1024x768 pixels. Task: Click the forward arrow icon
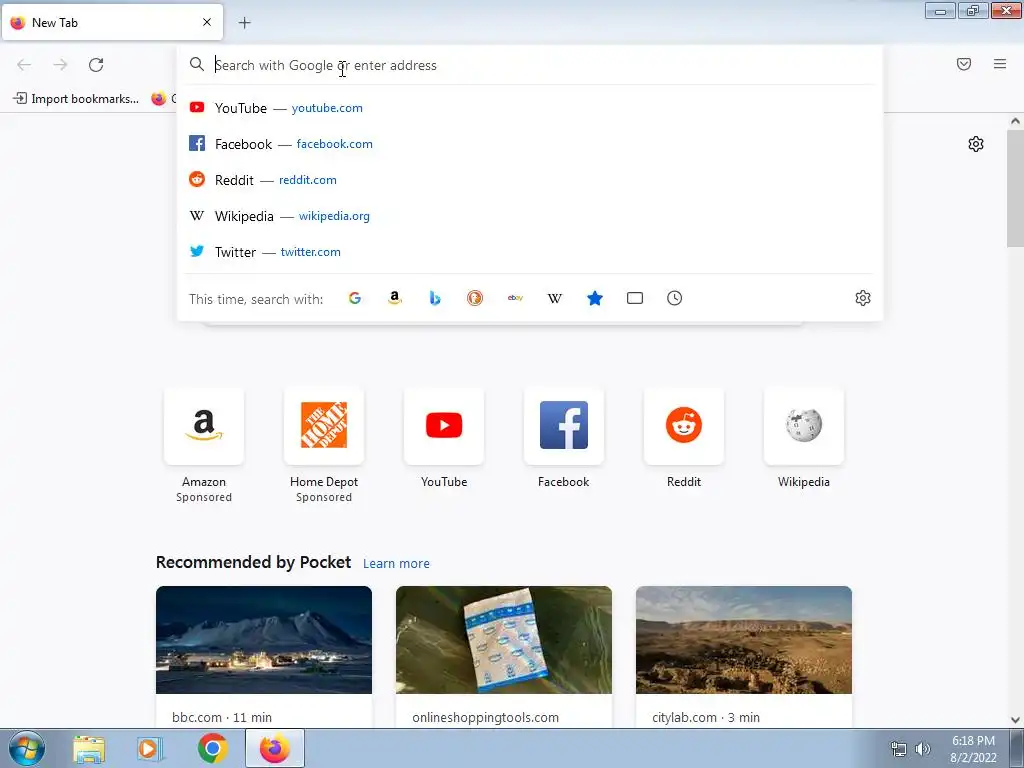[x=60, y=65]
